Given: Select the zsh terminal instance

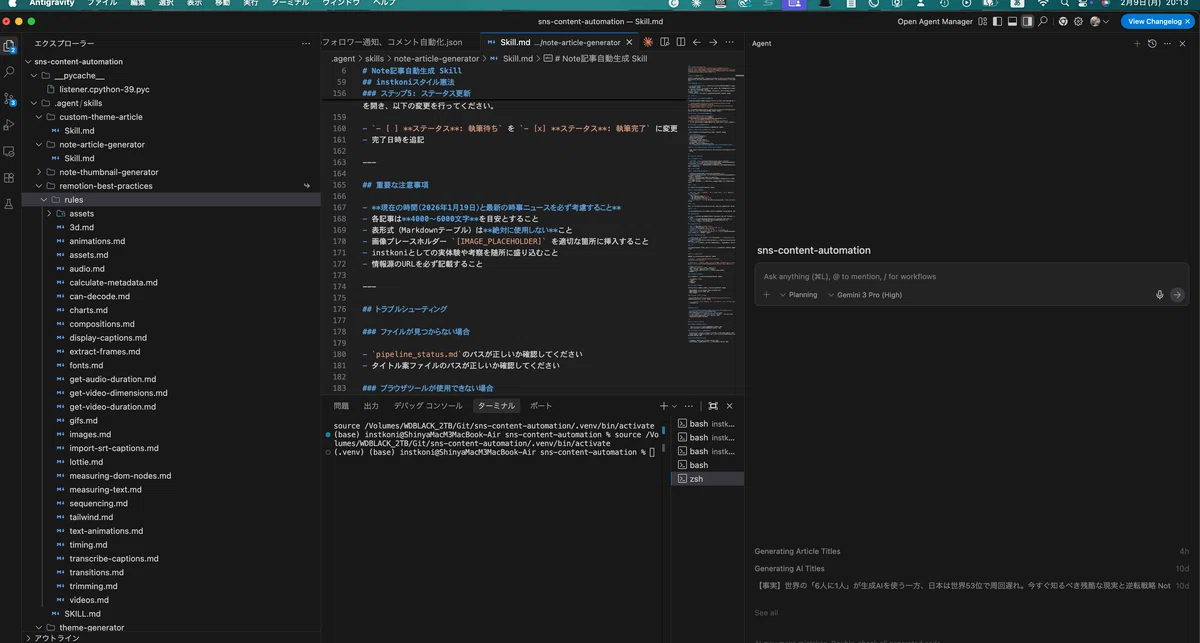Looking at the screenshot, I should (x=707, y=479).
